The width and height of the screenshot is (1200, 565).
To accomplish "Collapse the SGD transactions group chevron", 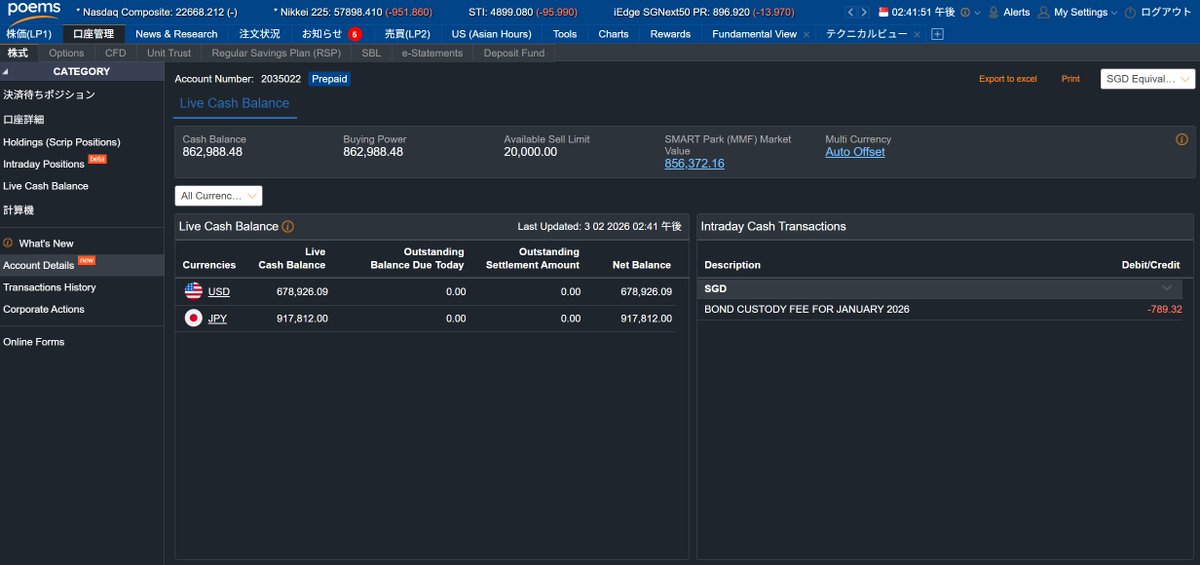I will pos(1166,288).
